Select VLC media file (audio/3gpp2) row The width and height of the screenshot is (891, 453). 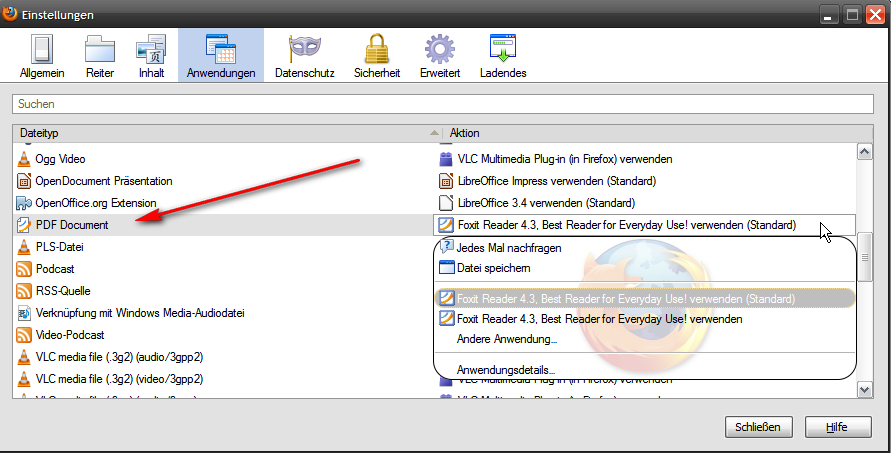pos(223,357)
